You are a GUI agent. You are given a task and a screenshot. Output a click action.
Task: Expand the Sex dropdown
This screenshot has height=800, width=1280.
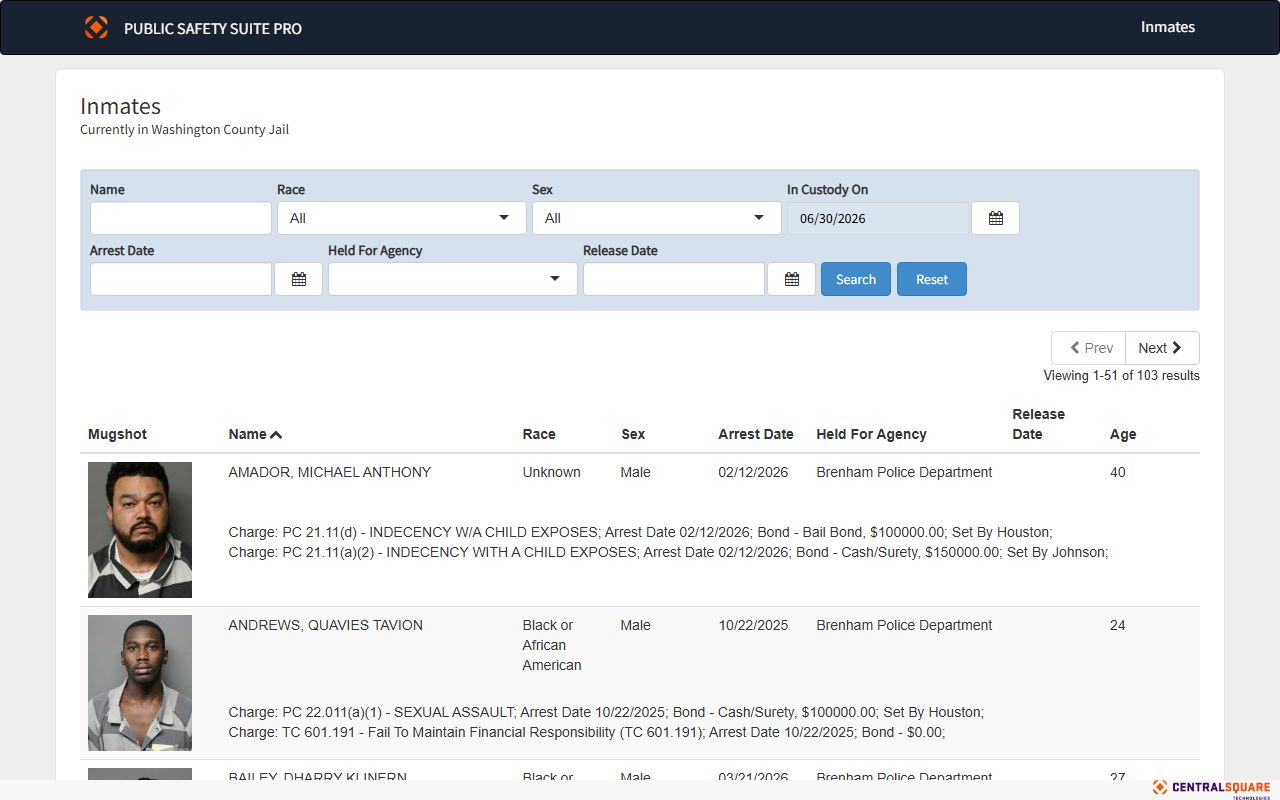tap(657, 218)
